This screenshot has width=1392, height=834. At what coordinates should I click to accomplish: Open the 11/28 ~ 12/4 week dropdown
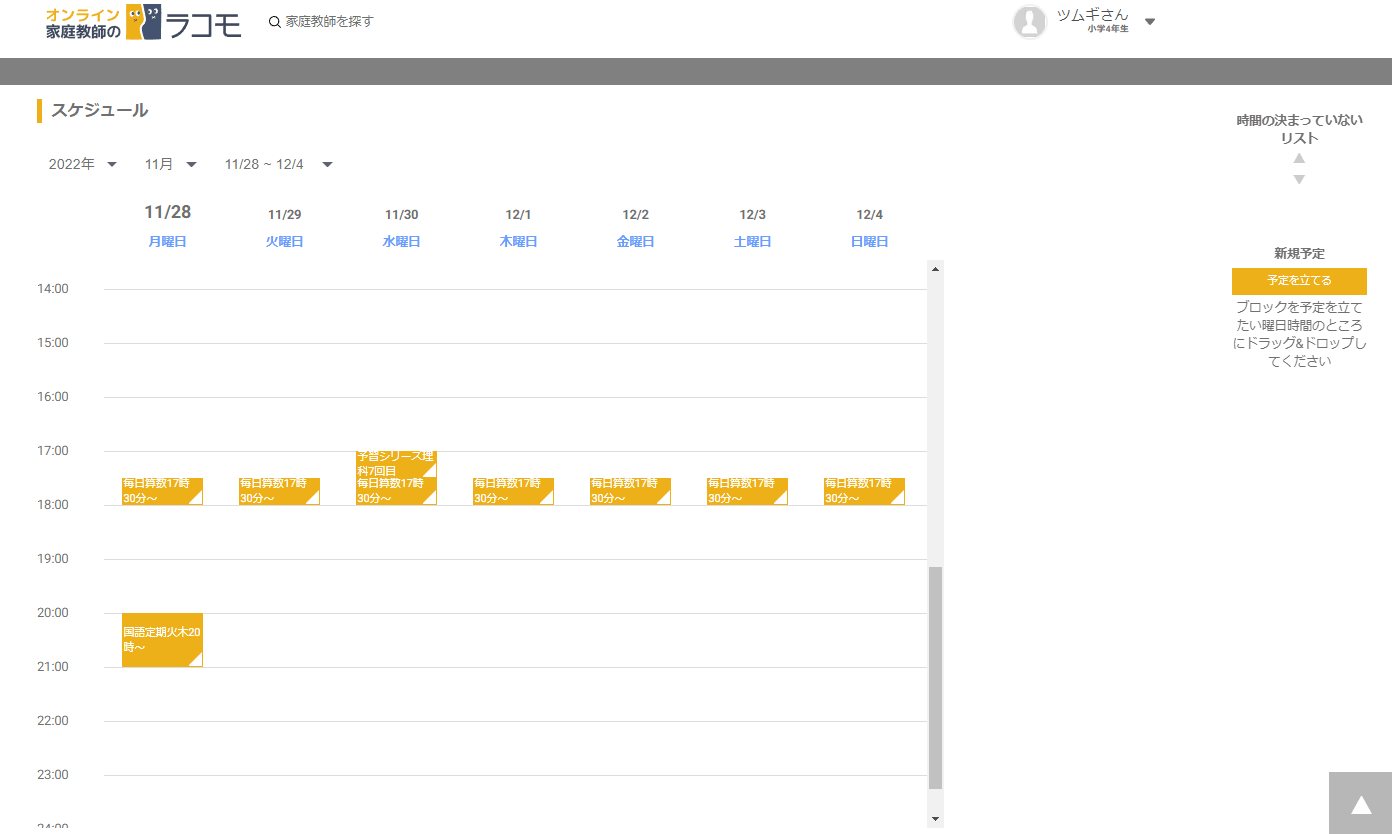(279, 164)
